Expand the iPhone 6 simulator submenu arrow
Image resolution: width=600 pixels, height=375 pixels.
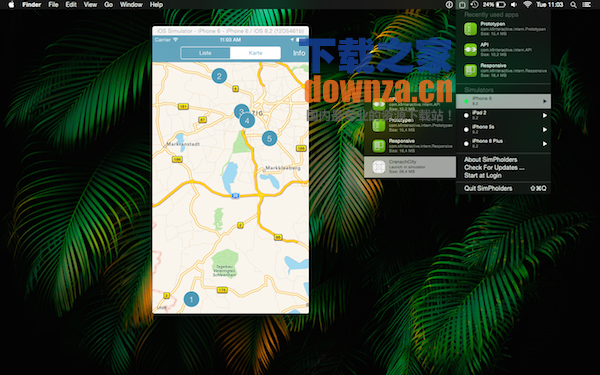point(545,101)
